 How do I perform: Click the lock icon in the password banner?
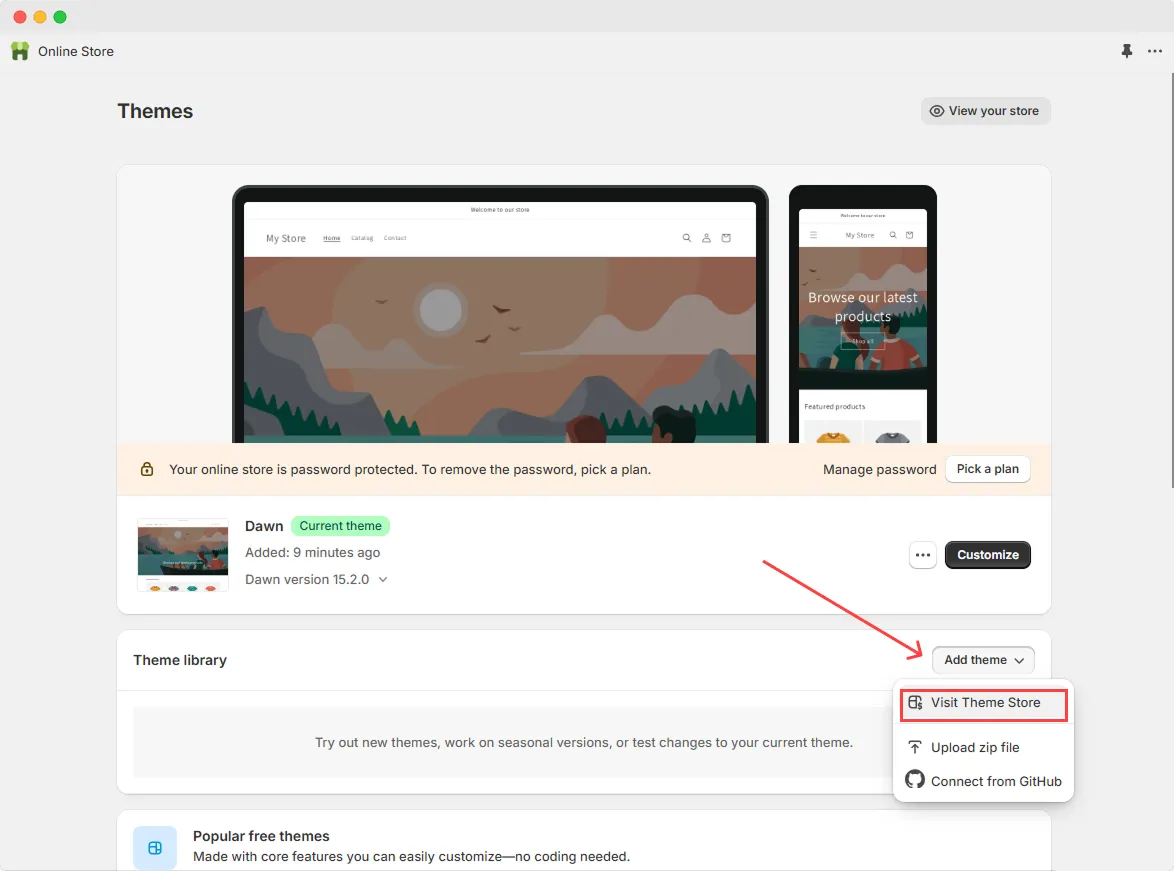tap(147, 468)
